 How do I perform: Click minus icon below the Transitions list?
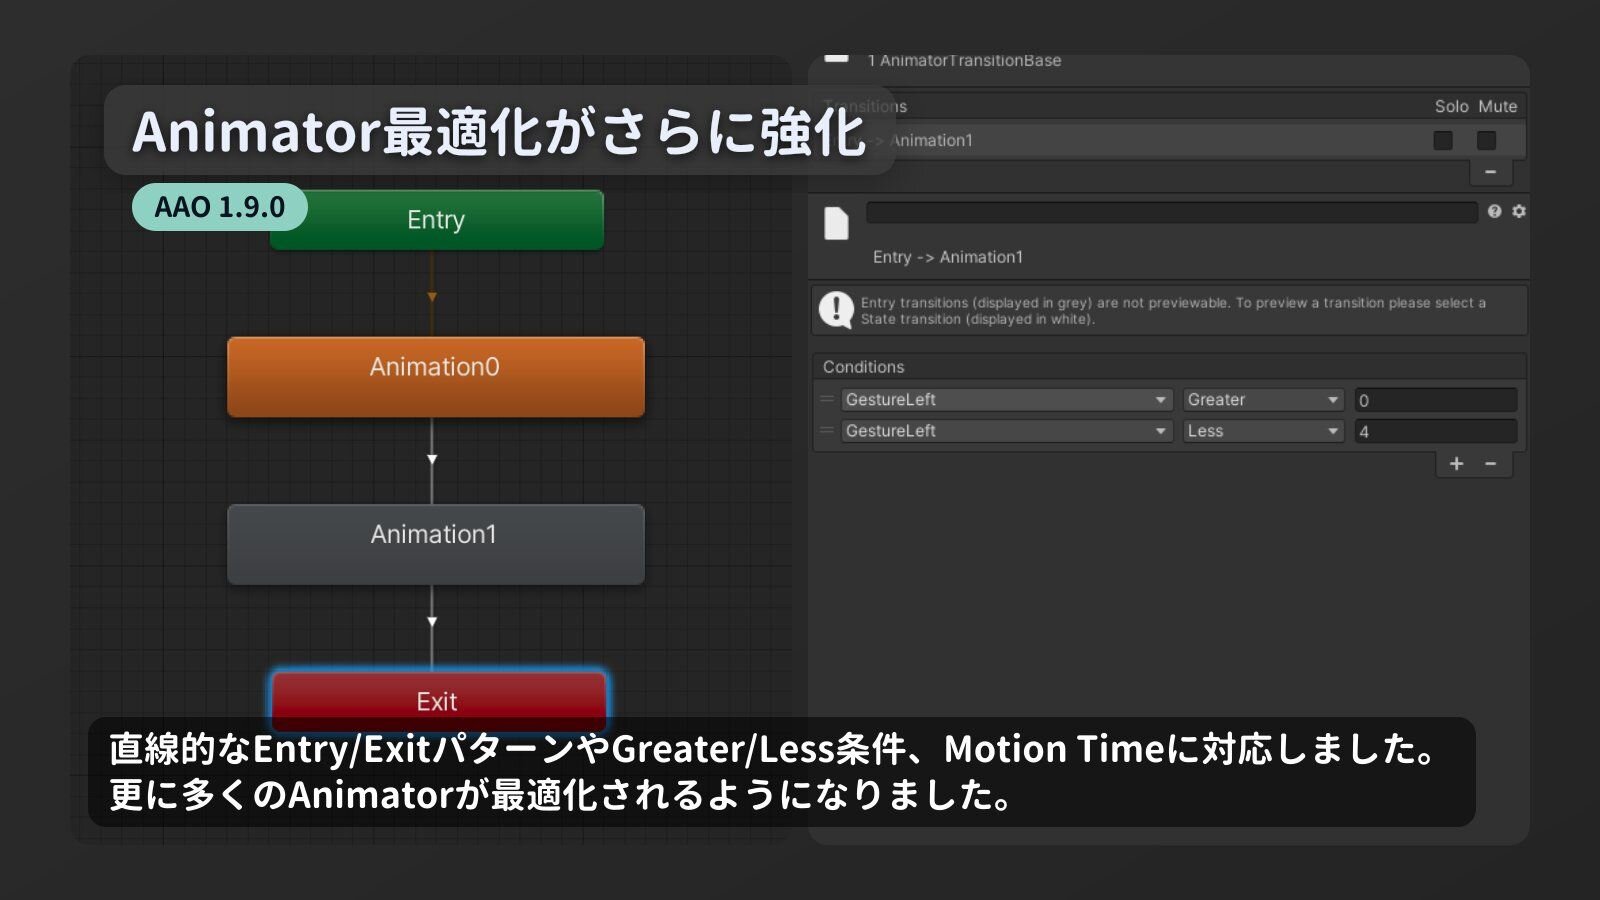coord(1490,172)
